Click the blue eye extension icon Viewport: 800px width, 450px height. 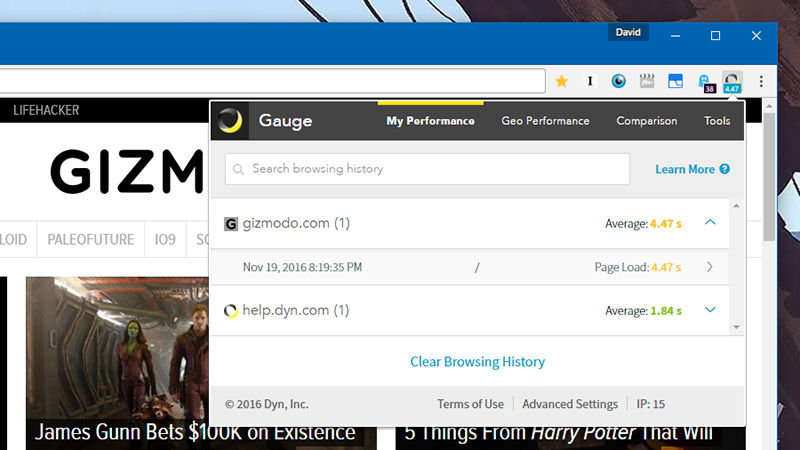618,81
